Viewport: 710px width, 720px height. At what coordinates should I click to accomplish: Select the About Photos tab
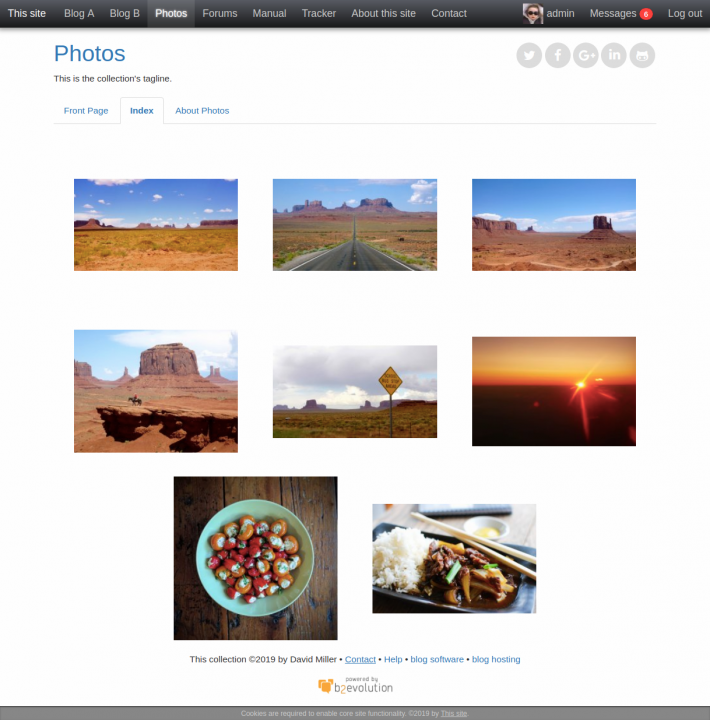202,111
